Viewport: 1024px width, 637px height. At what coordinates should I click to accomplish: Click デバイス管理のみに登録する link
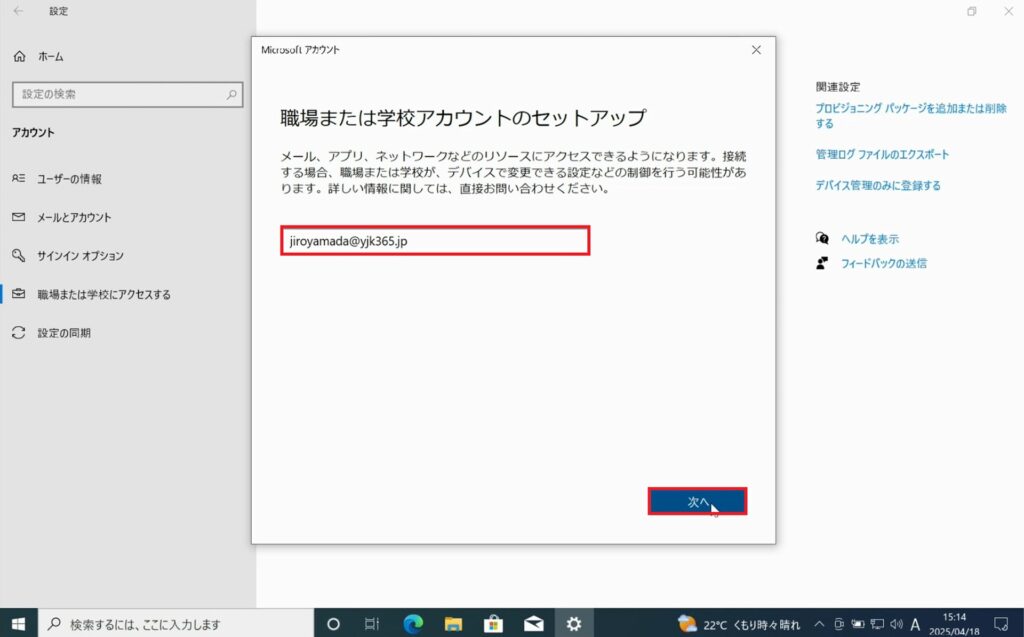(877, 186)
